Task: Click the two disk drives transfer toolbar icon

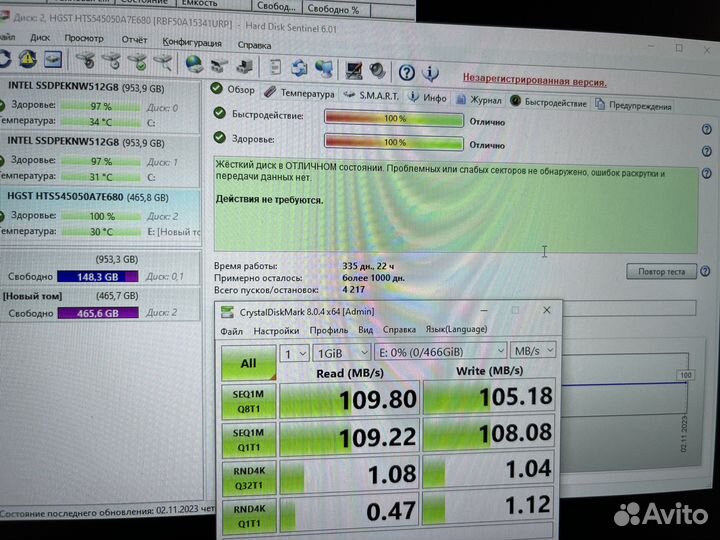Action: 219,65
